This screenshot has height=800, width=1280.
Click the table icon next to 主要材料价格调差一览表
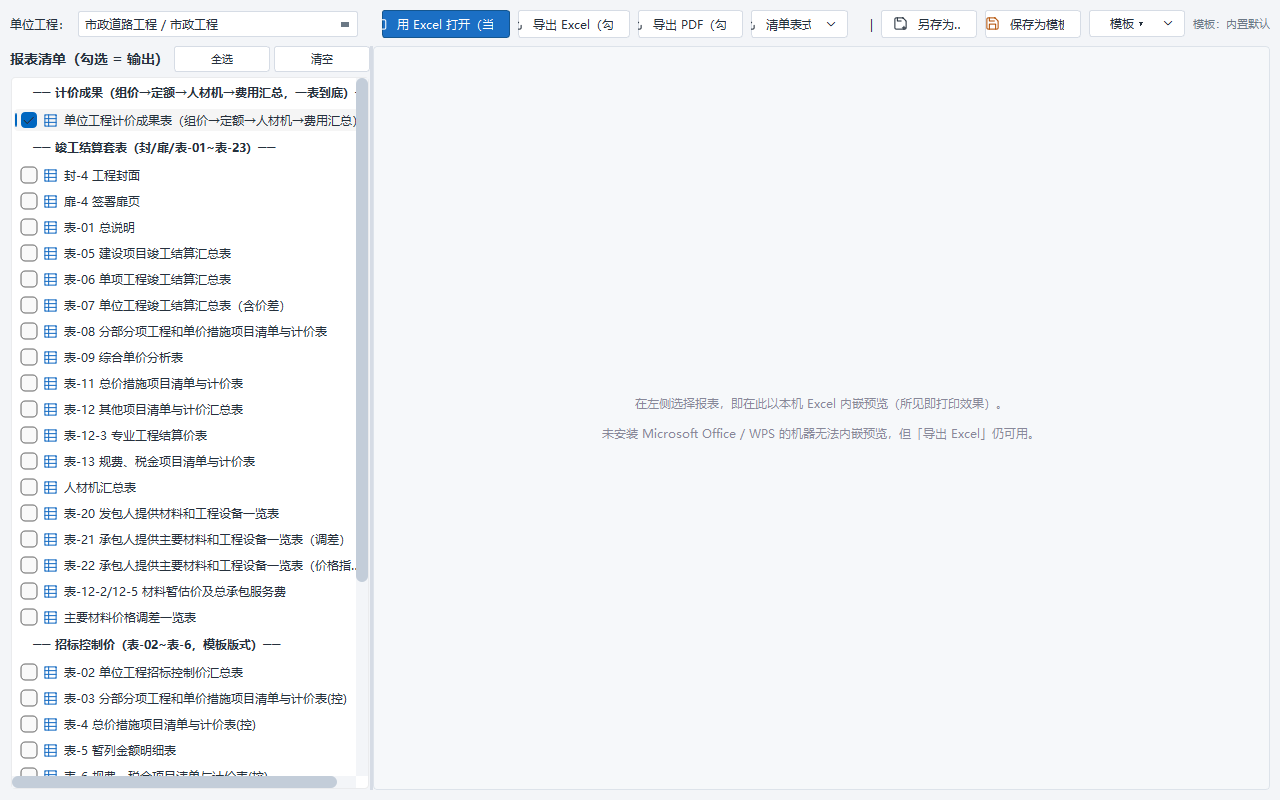pyautogui.click(x=51, y=617)
